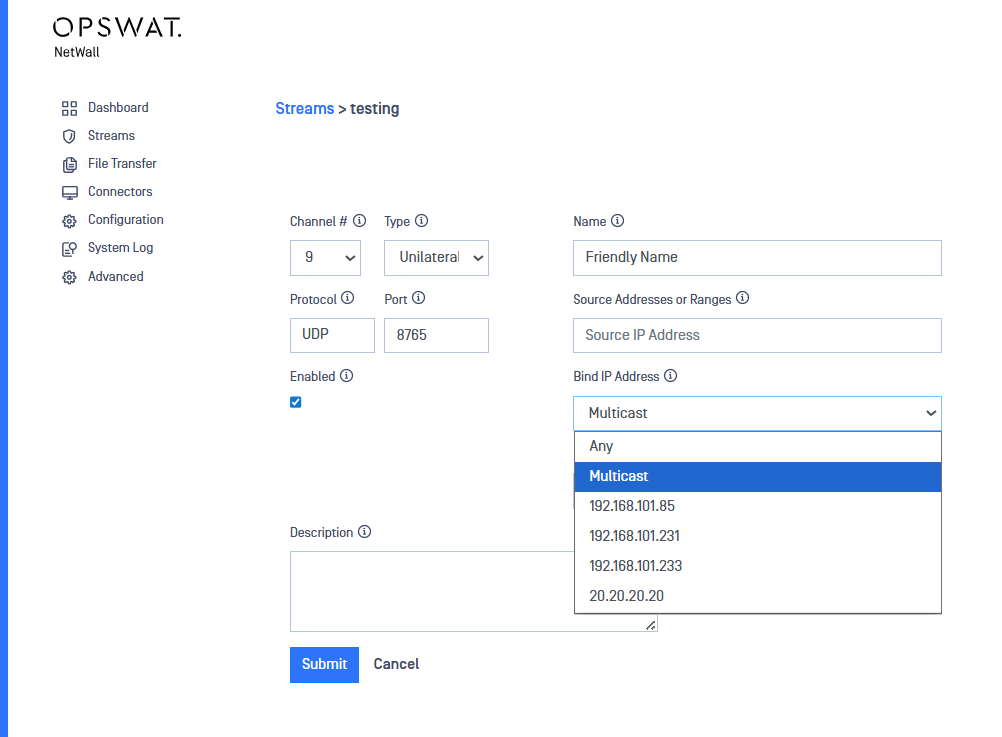Expand the Type dropdown showing Unilateral
Screen dimensions: 1002x737
tap(436, 257)
